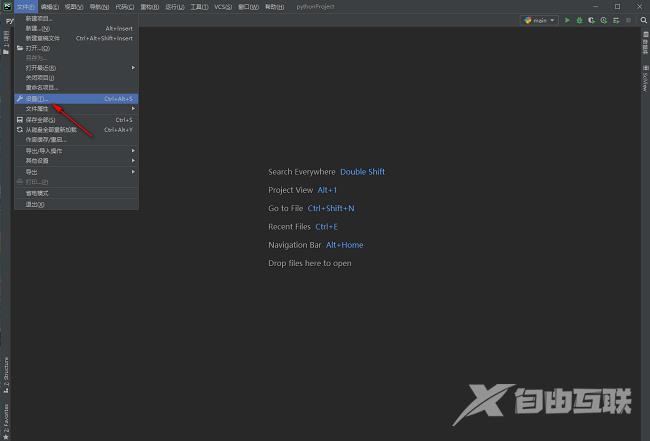Run with coverage icon in toolbar
This screenshot has height=441, width=650.
[x=591, y=19]
